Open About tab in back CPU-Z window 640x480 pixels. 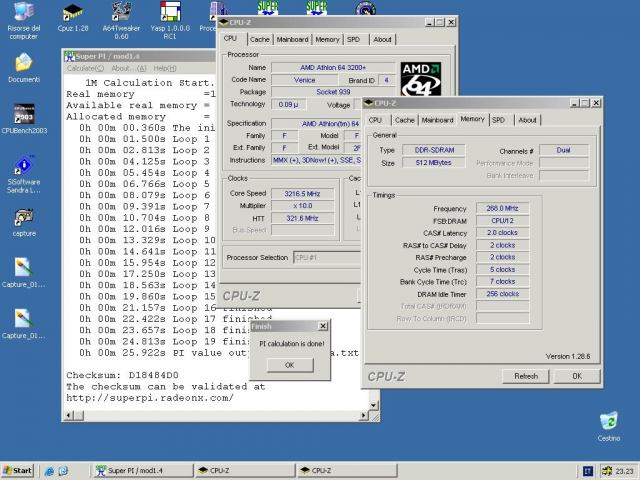click(382, 39)
